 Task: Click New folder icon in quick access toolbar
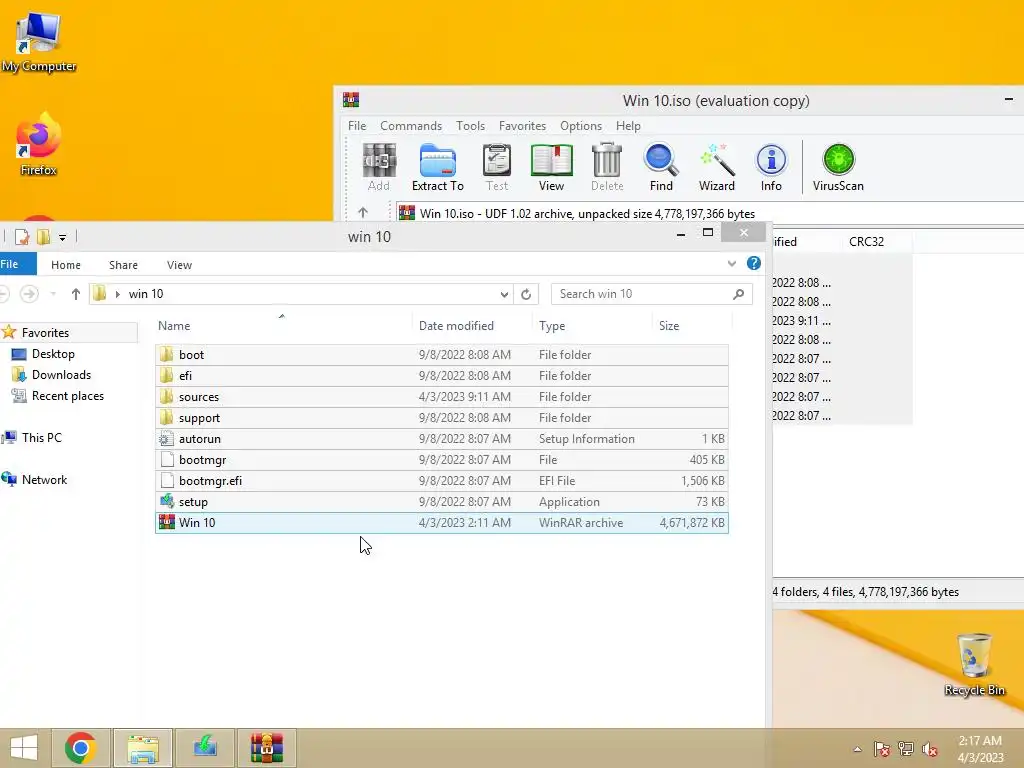click(x=43, y=237)
